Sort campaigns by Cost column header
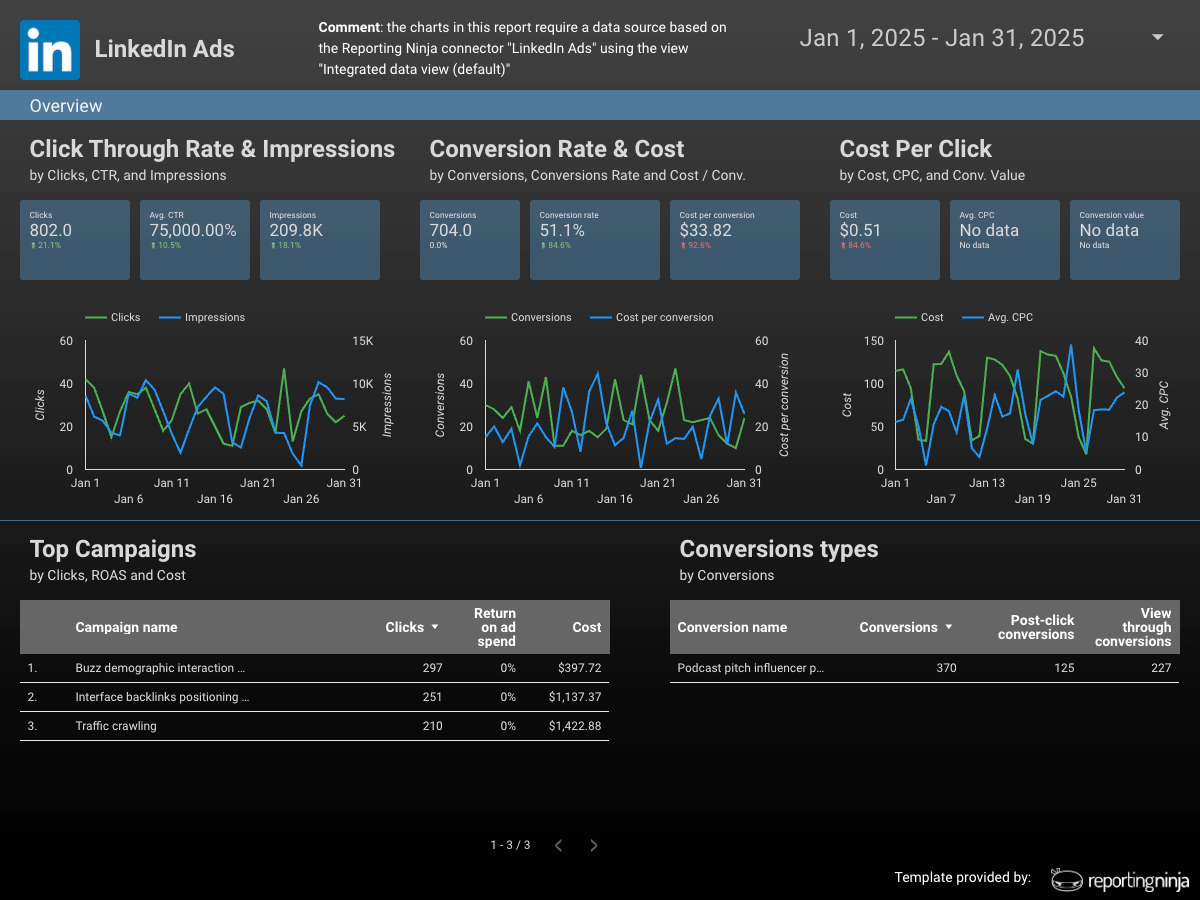This screenshot has height=900, width=1200. (x=587, y=627)
